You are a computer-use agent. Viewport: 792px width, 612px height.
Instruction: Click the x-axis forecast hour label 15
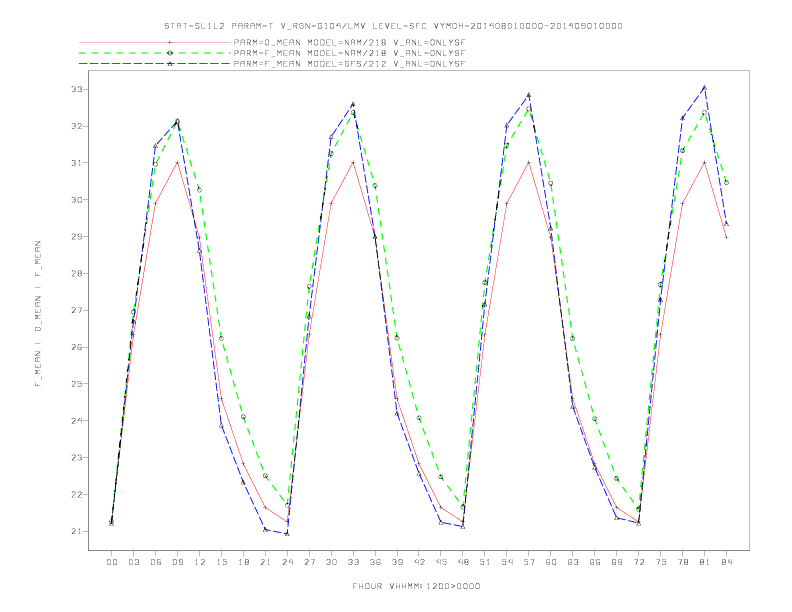pos(221,562)
